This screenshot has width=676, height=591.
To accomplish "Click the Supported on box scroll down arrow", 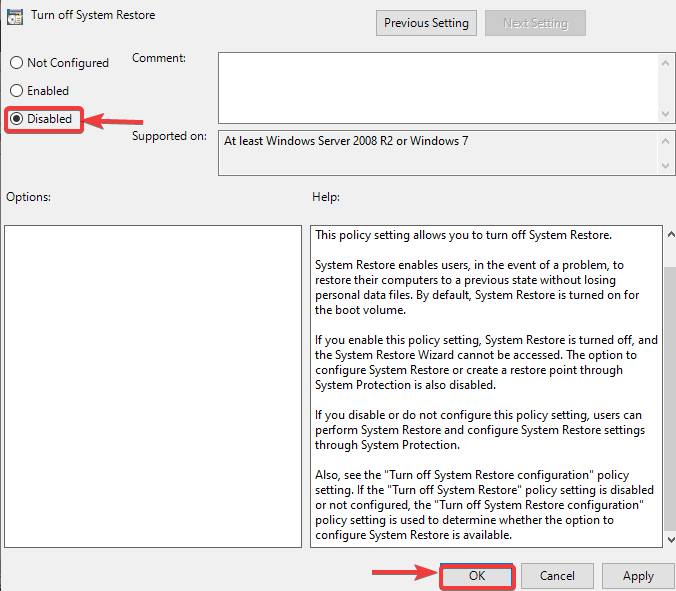I will (x=665, y=166).
